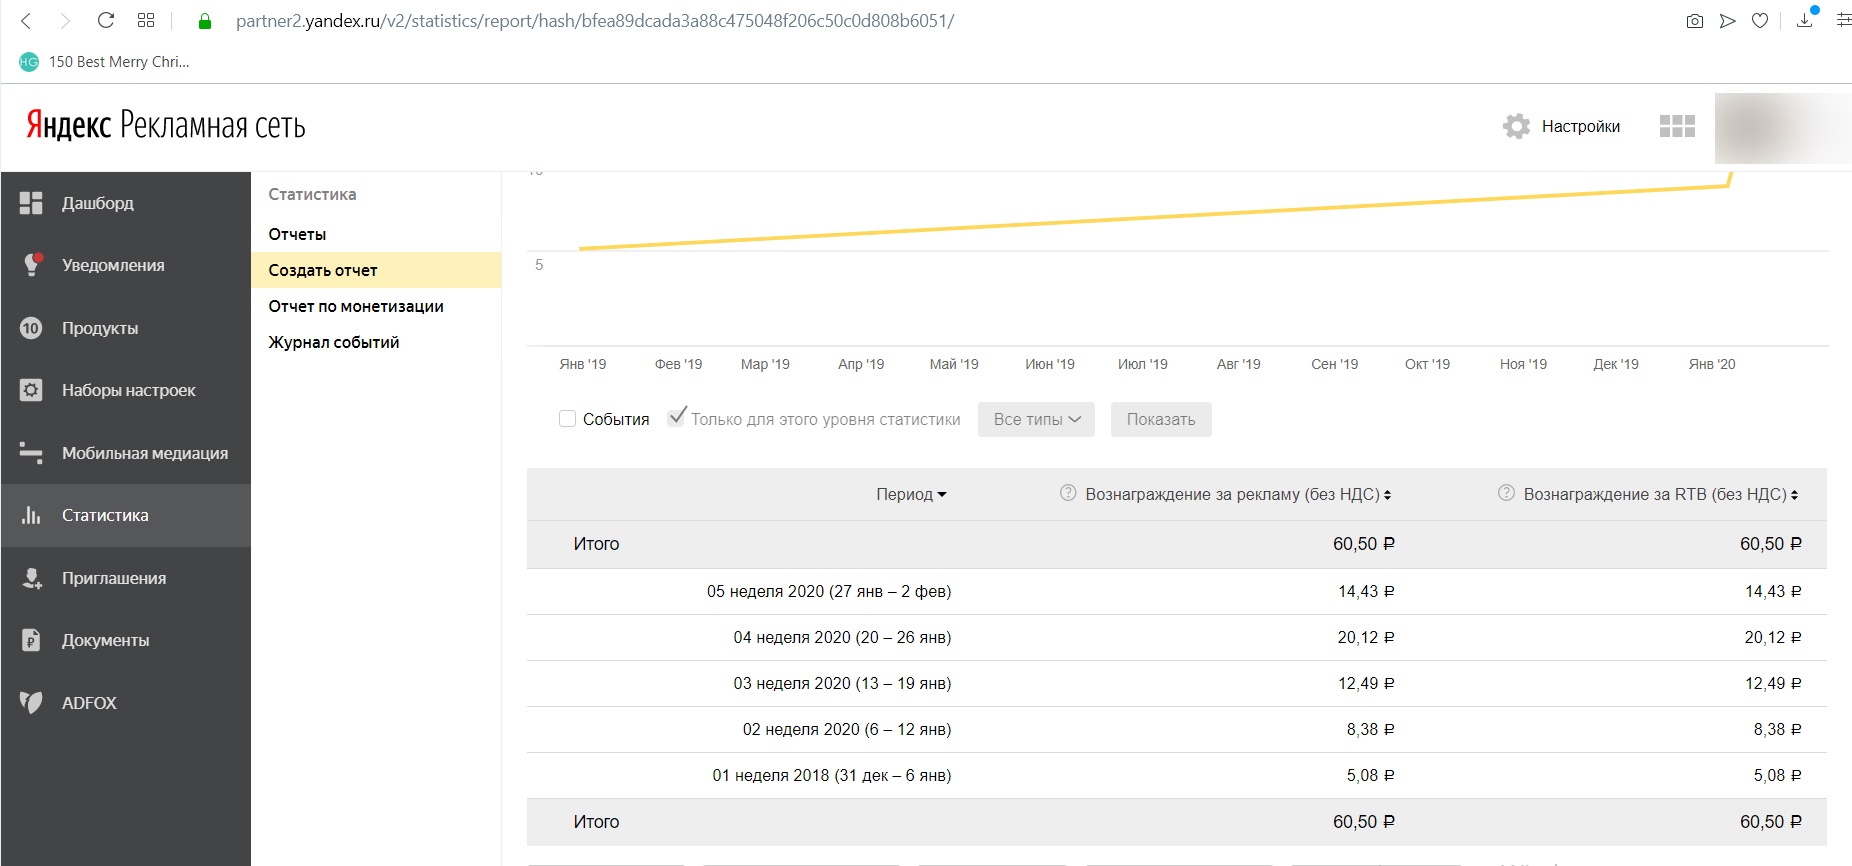Select row 01 неделя 2018 (31 дек – 6 янв)
Image resolution: width=1852 pixels, height=866 pixels.
(x=1176, y=776)
